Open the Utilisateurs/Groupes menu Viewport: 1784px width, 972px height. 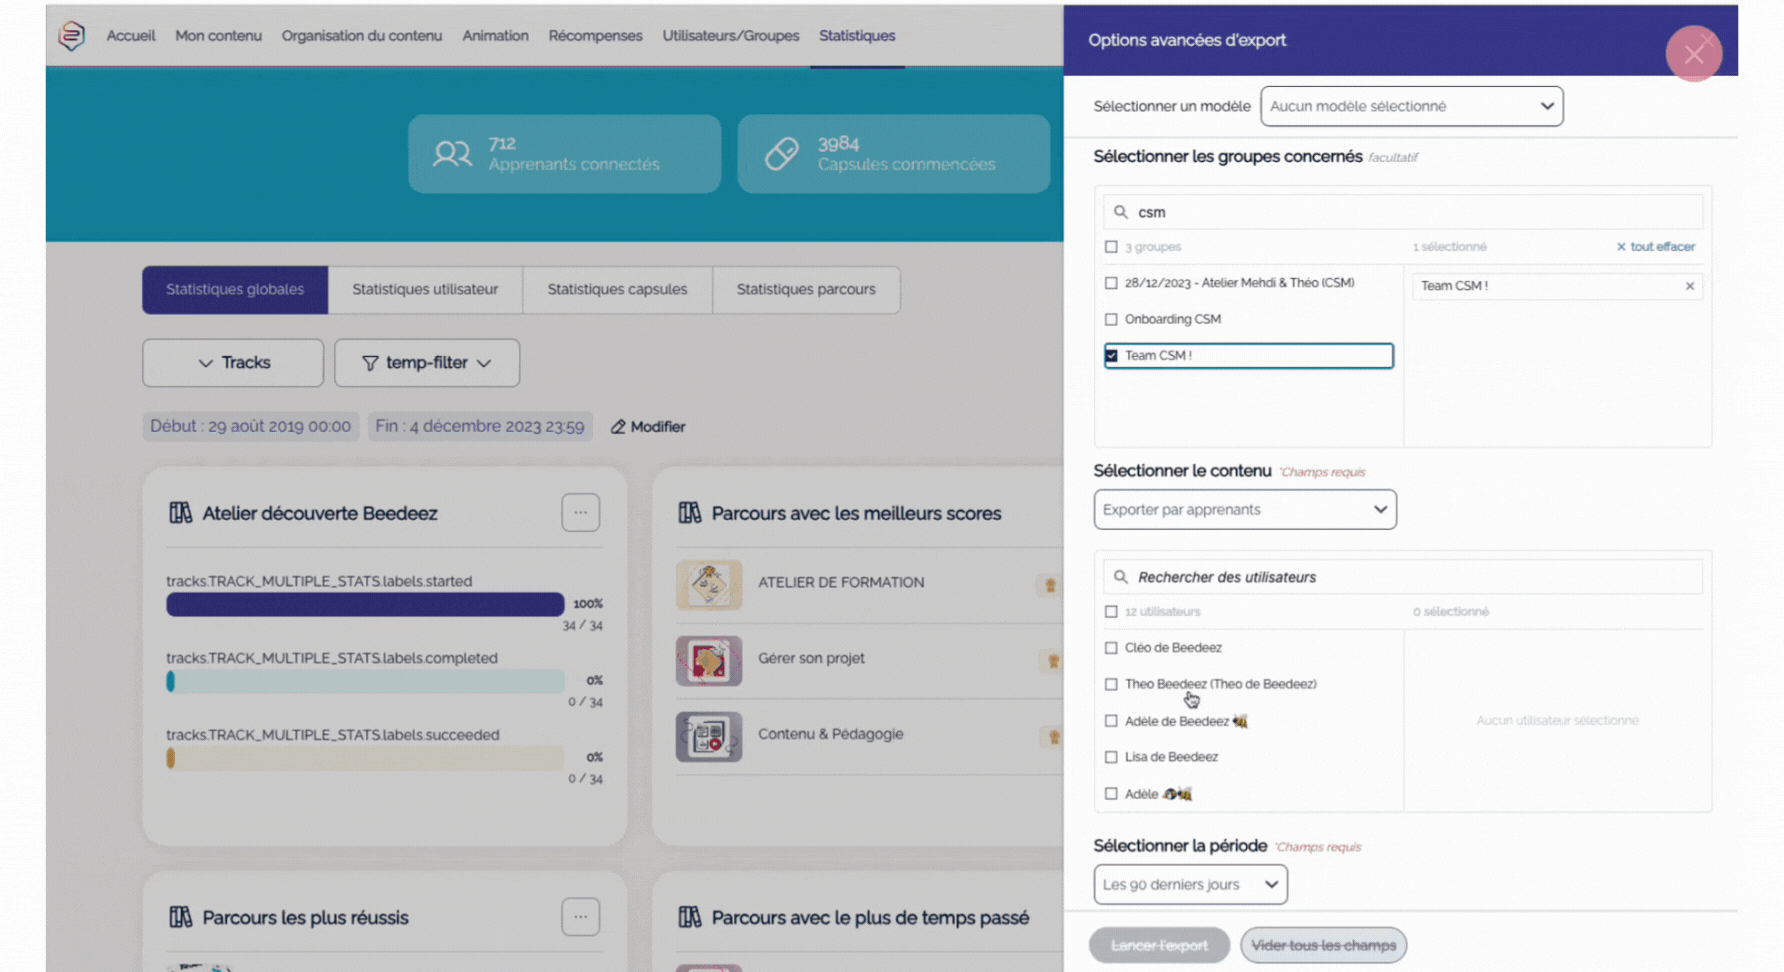[x=730, y=36]
